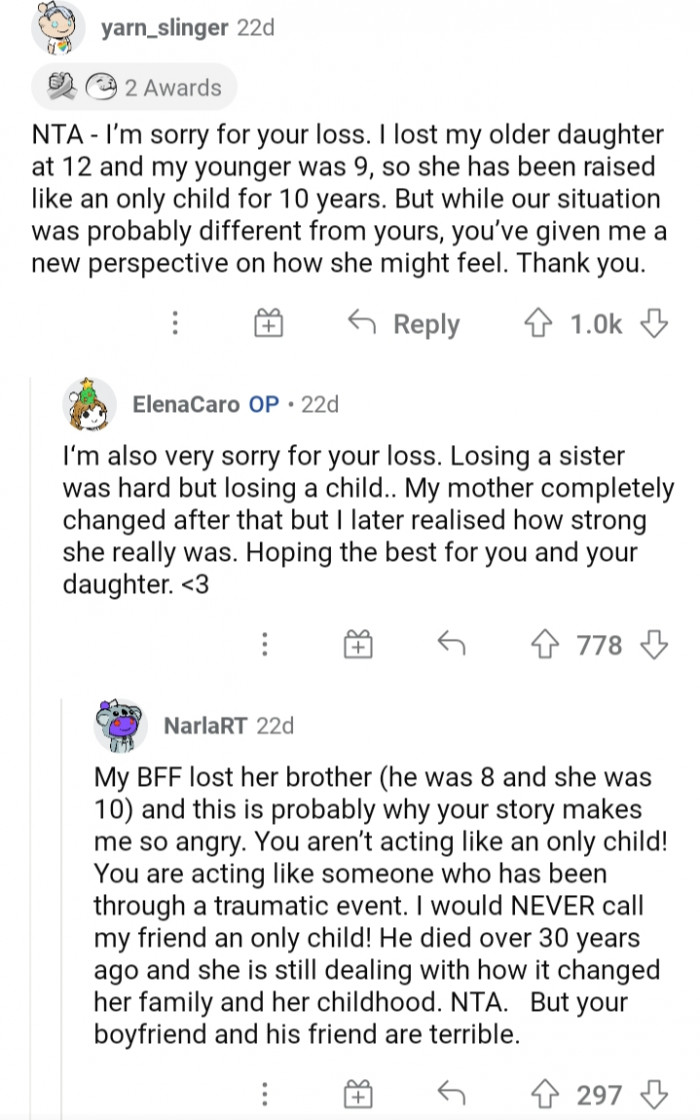Reply to yarn_slinger's comment

click(x=405, y=323)
